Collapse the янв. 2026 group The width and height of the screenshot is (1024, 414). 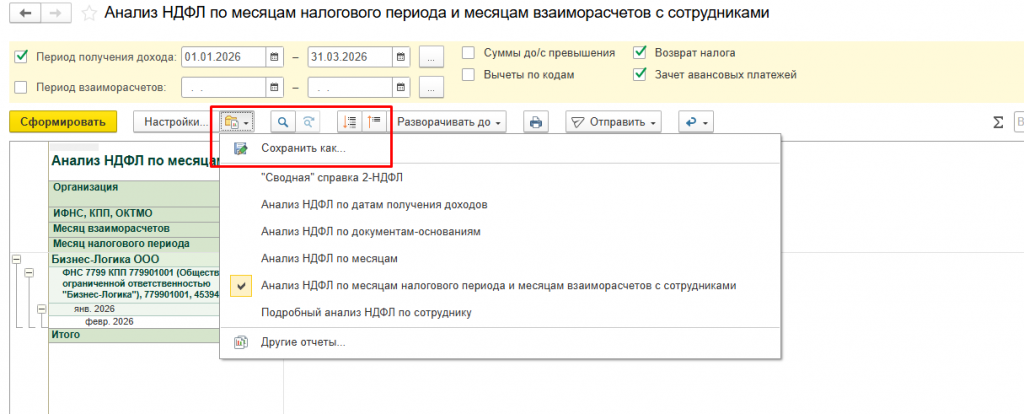point(41,308)
